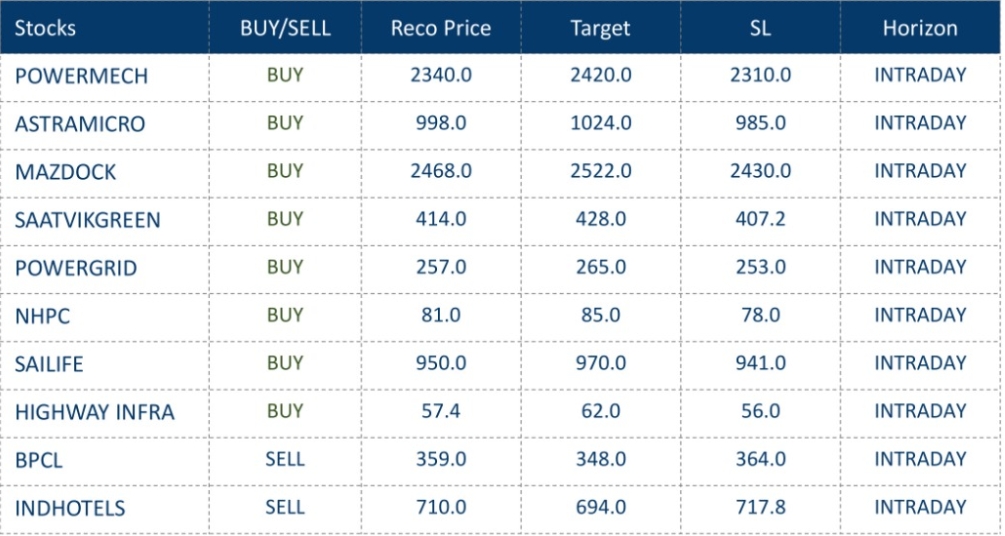Click the ASTRAMICRO stock name

point(80,124)
